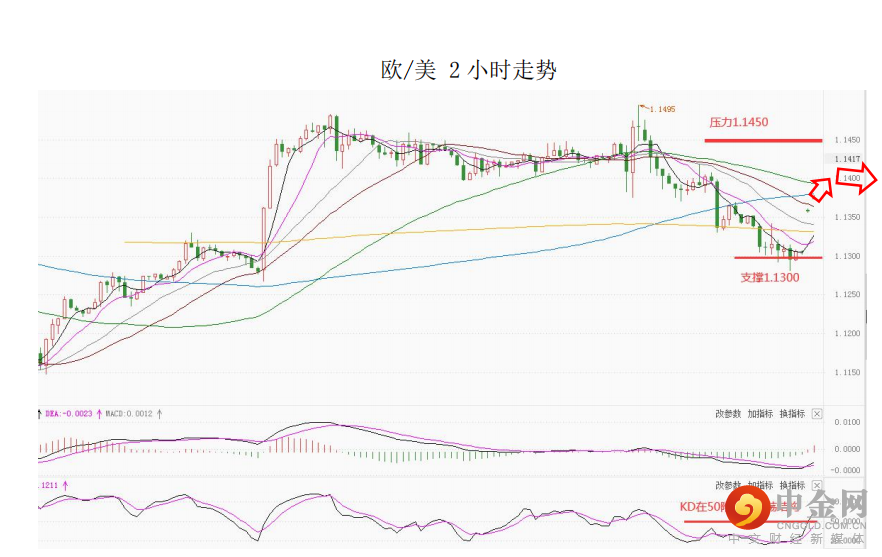Click the 1.1300 price axis label

[847, 256]
